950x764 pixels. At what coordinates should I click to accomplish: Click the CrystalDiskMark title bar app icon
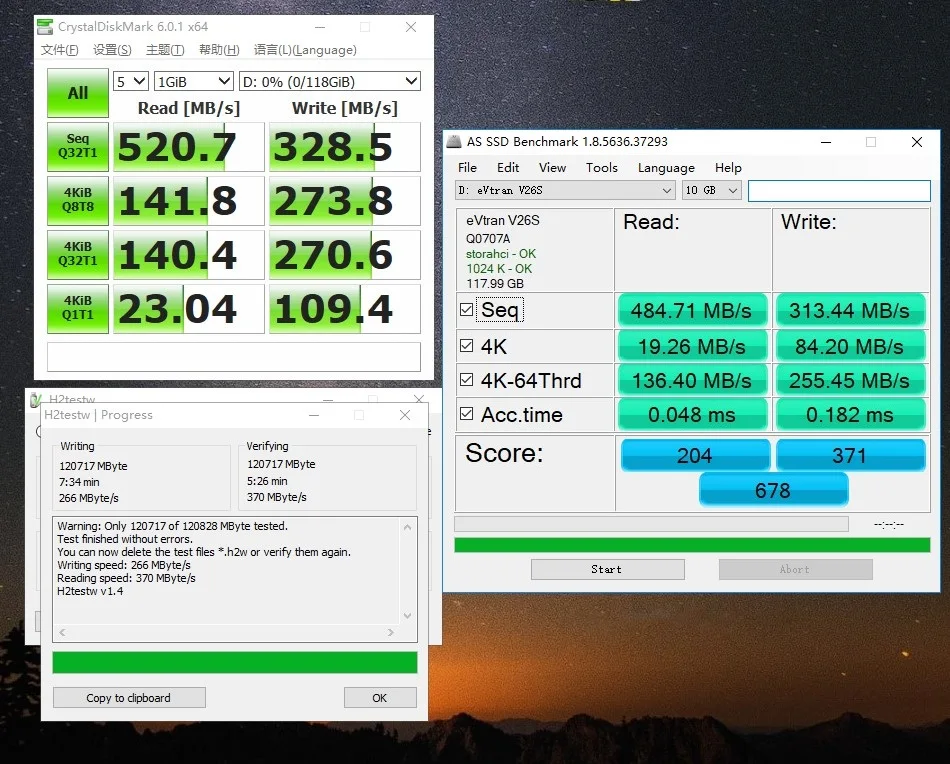tap(45, 27)
